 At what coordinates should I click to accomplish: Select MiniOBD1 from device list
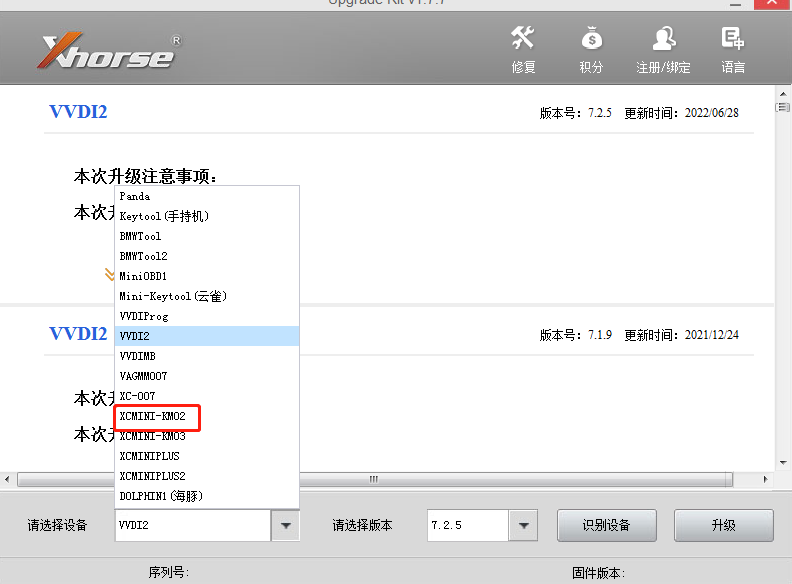(207, 276)
